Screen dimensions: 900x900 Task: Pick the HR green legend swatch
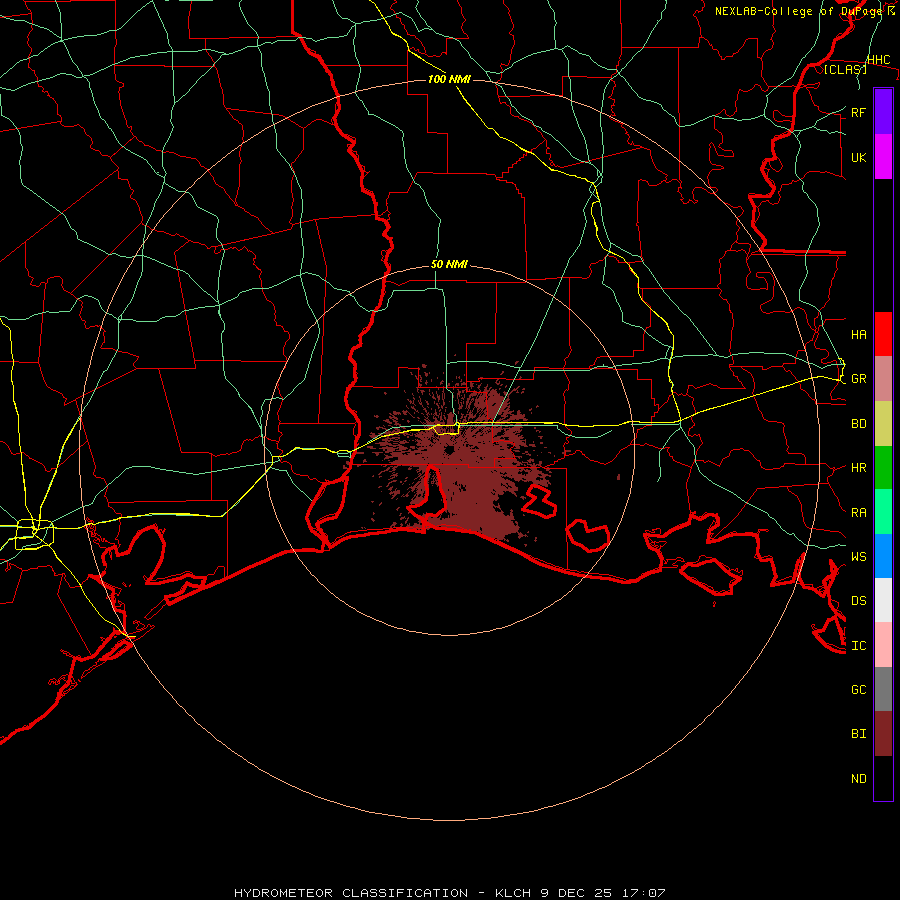[883, 468]
